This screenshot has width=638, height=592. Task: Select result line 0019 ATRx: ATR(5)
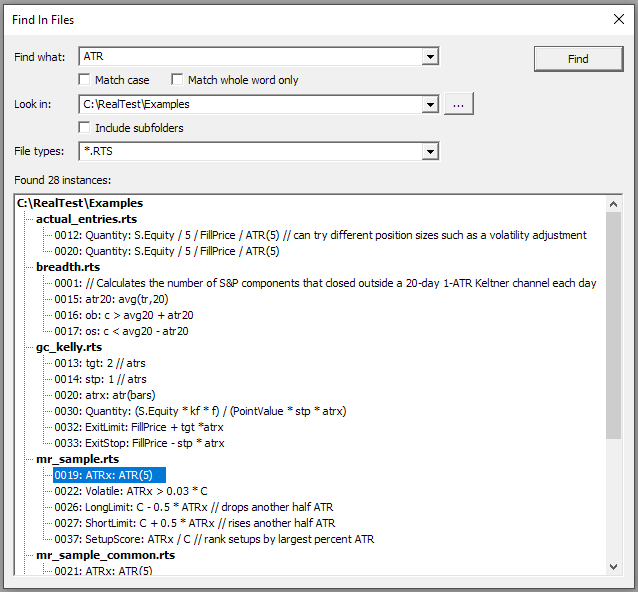(109, 475)
